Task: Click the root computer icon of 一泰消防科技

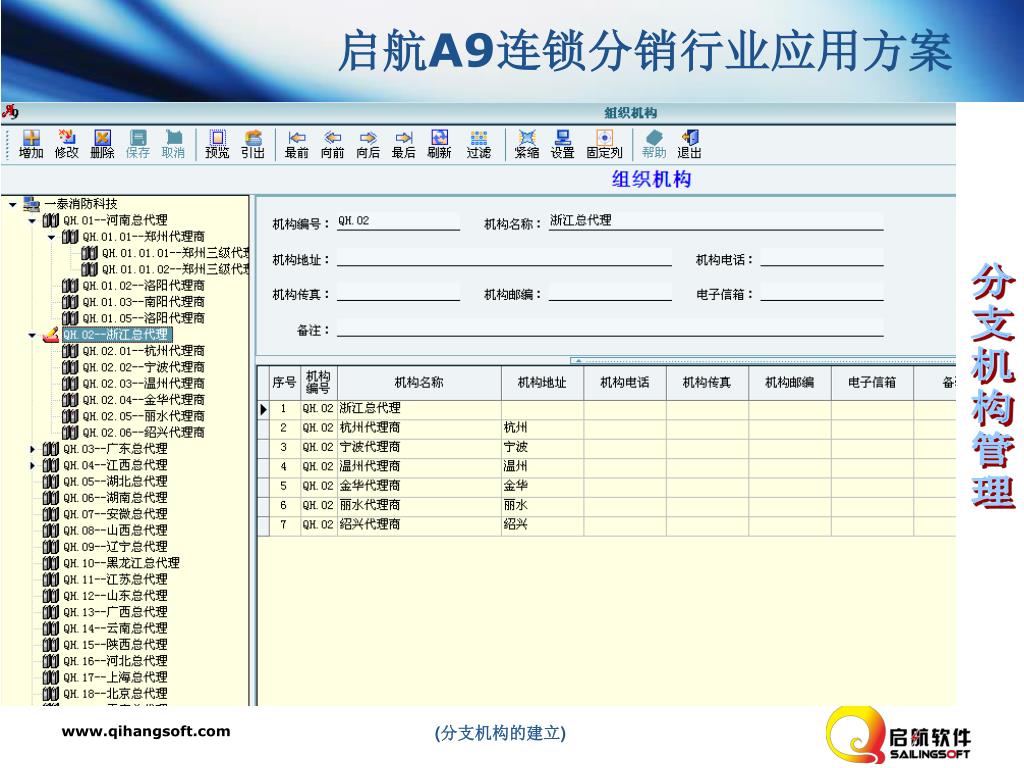Action: (31, 204)
